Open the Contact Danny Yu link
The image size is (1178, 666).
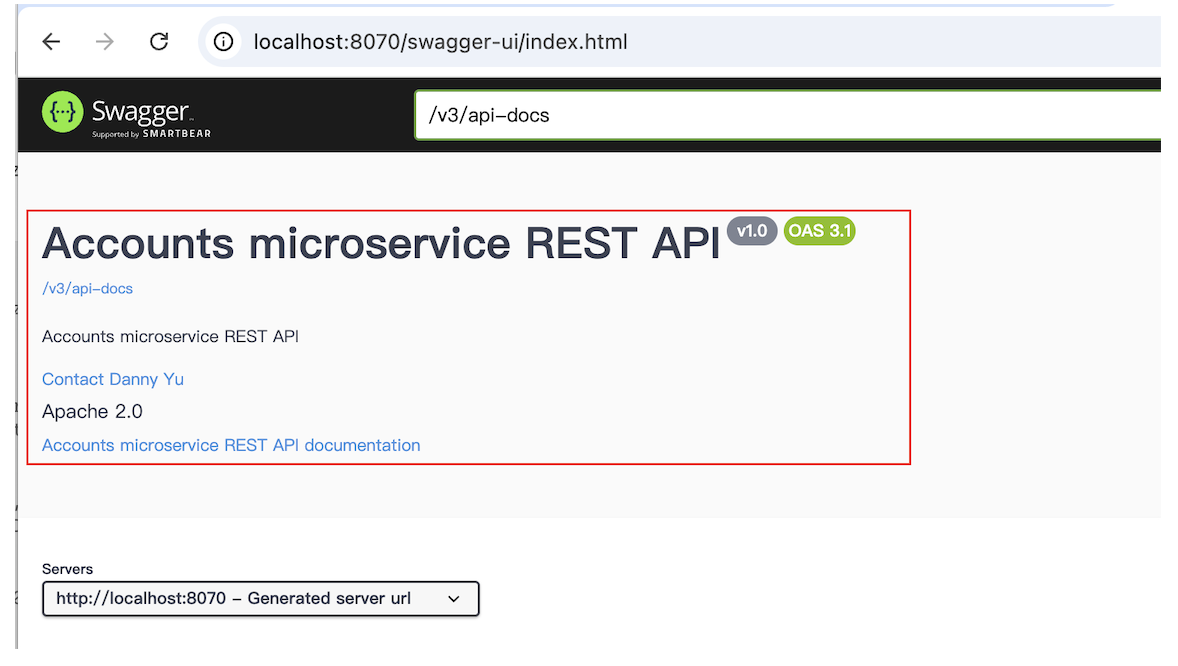(113, 379)
